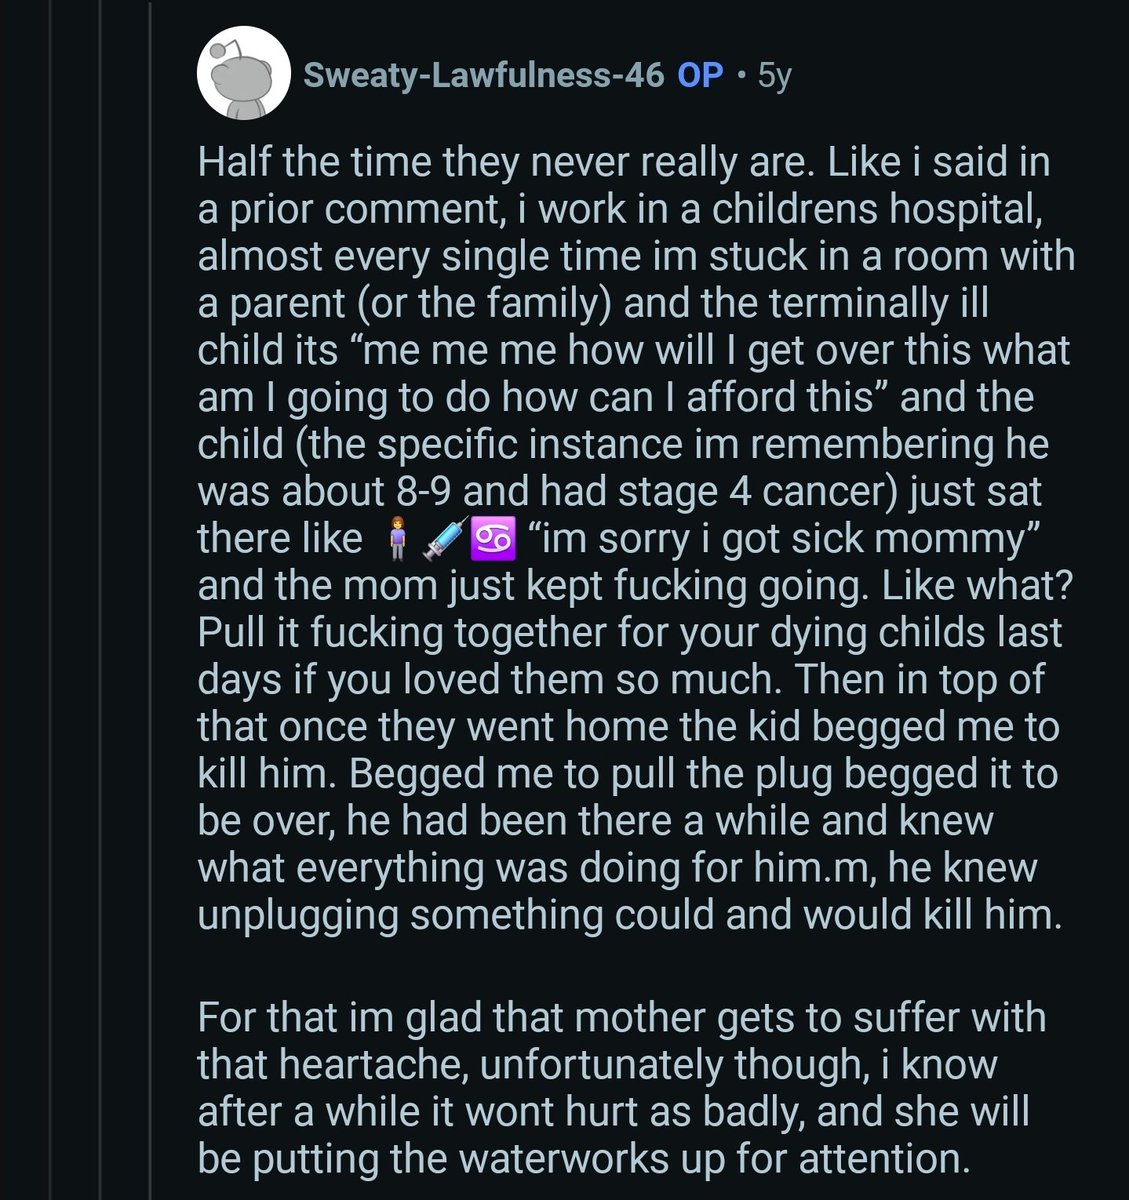Click the dot separator before '5y'

[740, 76]
